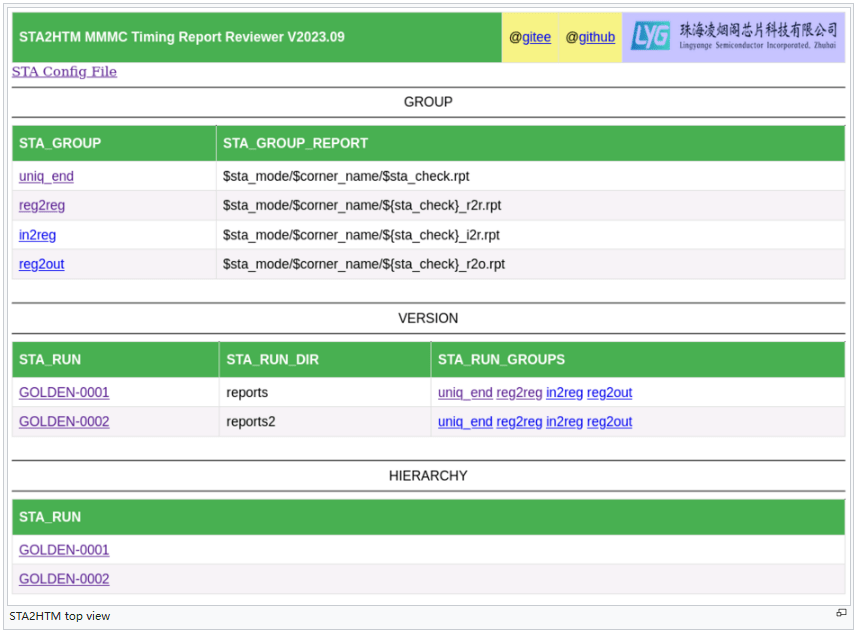The width and height of the screenshot is (855, 633).
Task: Click reg2out in the GOLDEN-0002 run groups
Action: click(x=609, y=422)
